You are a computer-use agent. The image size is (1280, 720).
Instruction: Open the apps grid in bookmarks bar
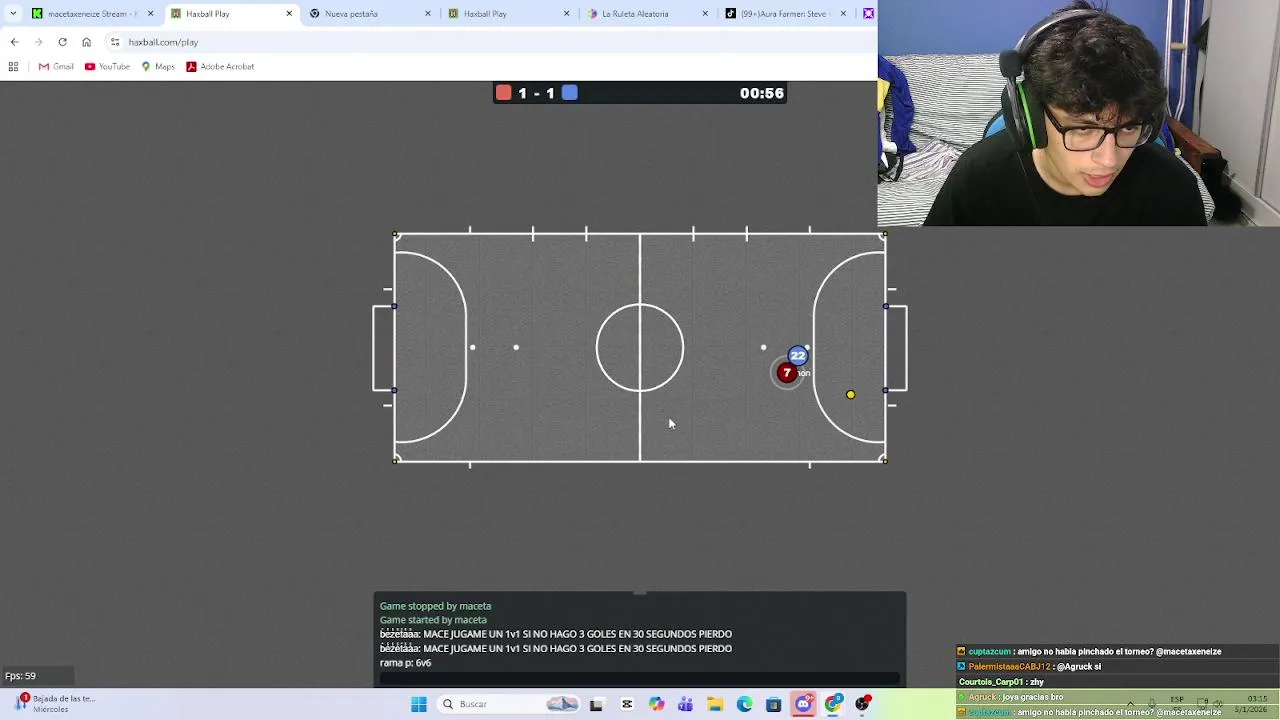coord(13,67)
